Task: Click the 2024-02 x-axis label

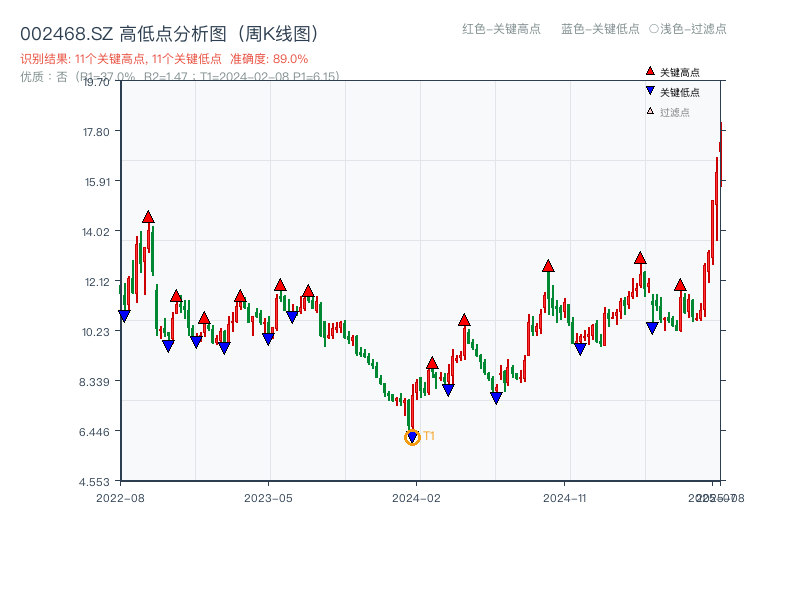Action: 416,498
